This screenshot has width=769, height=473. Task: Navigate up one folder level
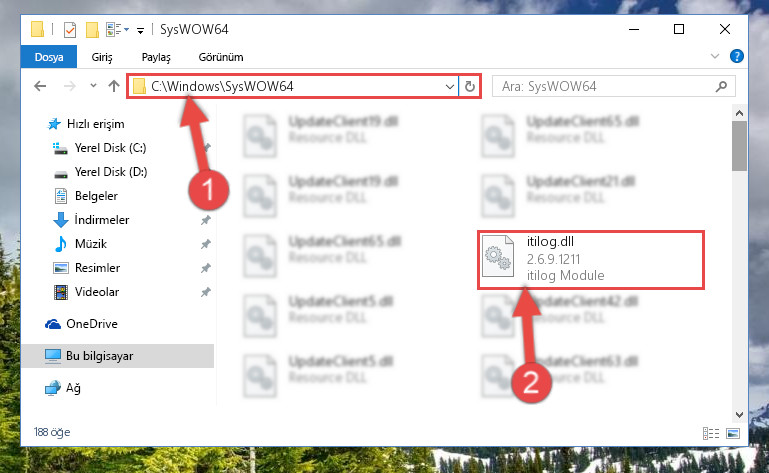pyautogui.click(x=114, y=86)
